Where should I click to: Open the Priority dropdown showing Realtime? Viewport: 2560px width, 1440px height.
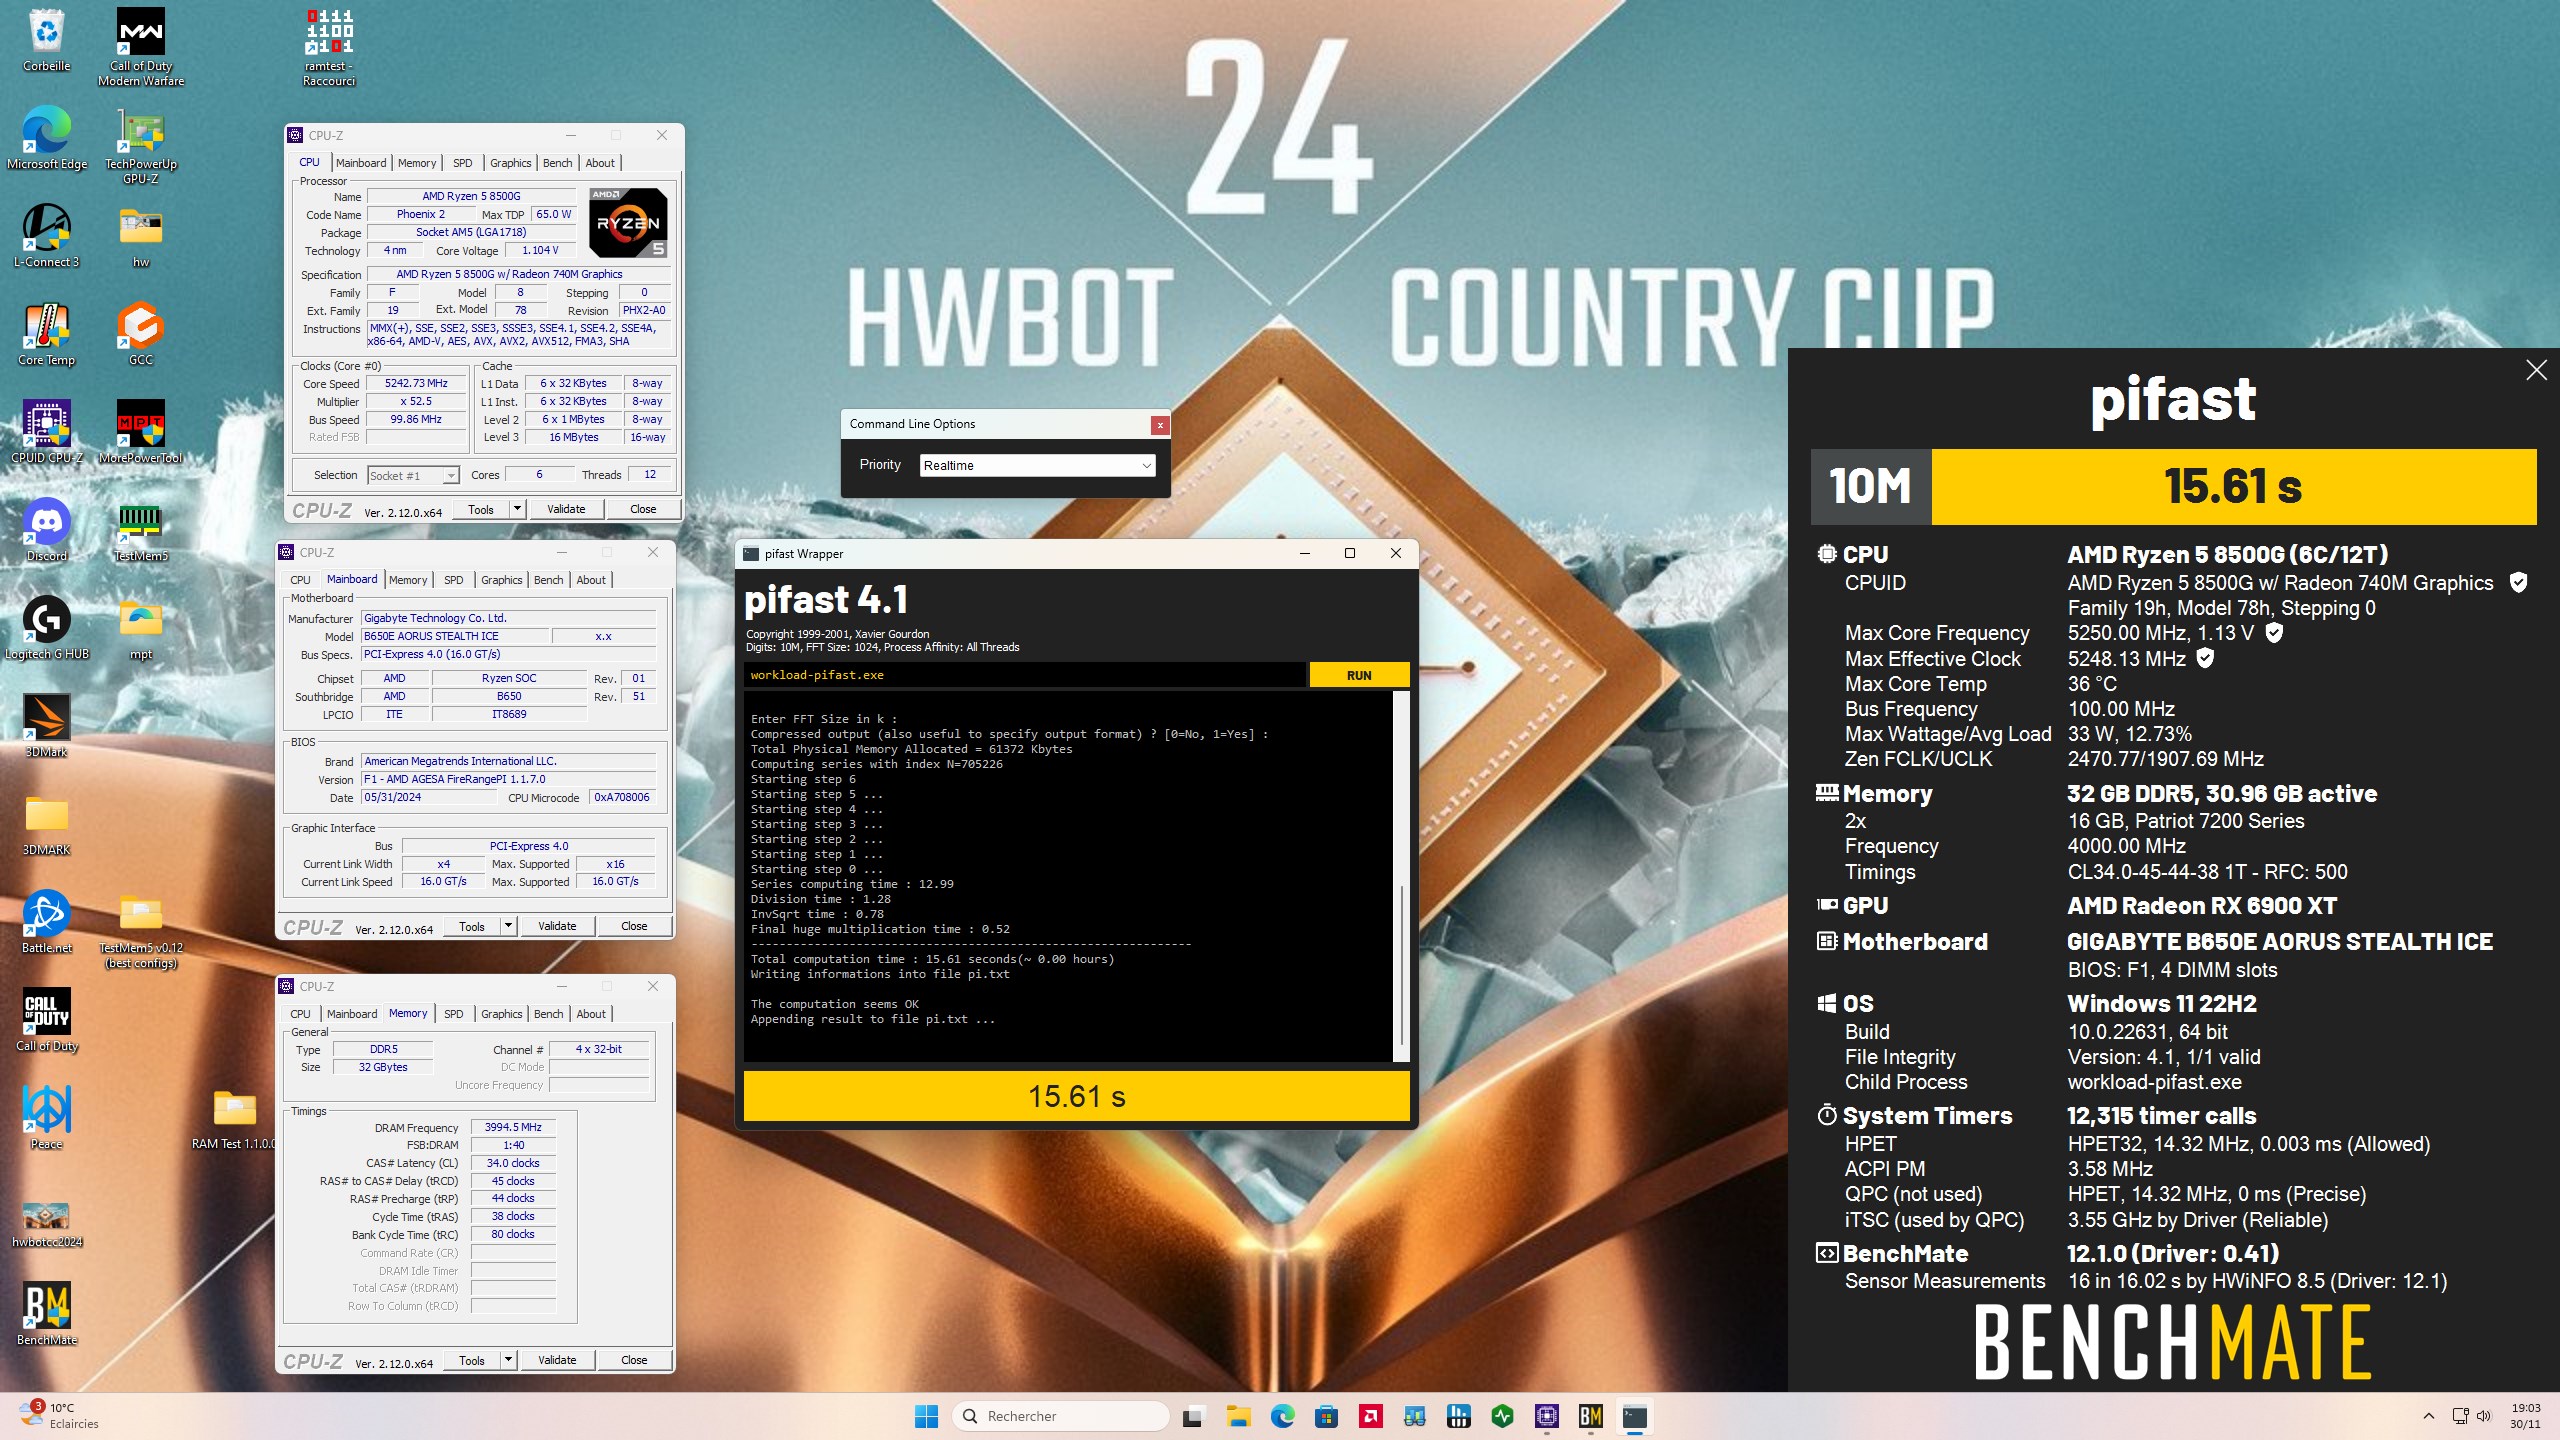(x=1037, y=466)
